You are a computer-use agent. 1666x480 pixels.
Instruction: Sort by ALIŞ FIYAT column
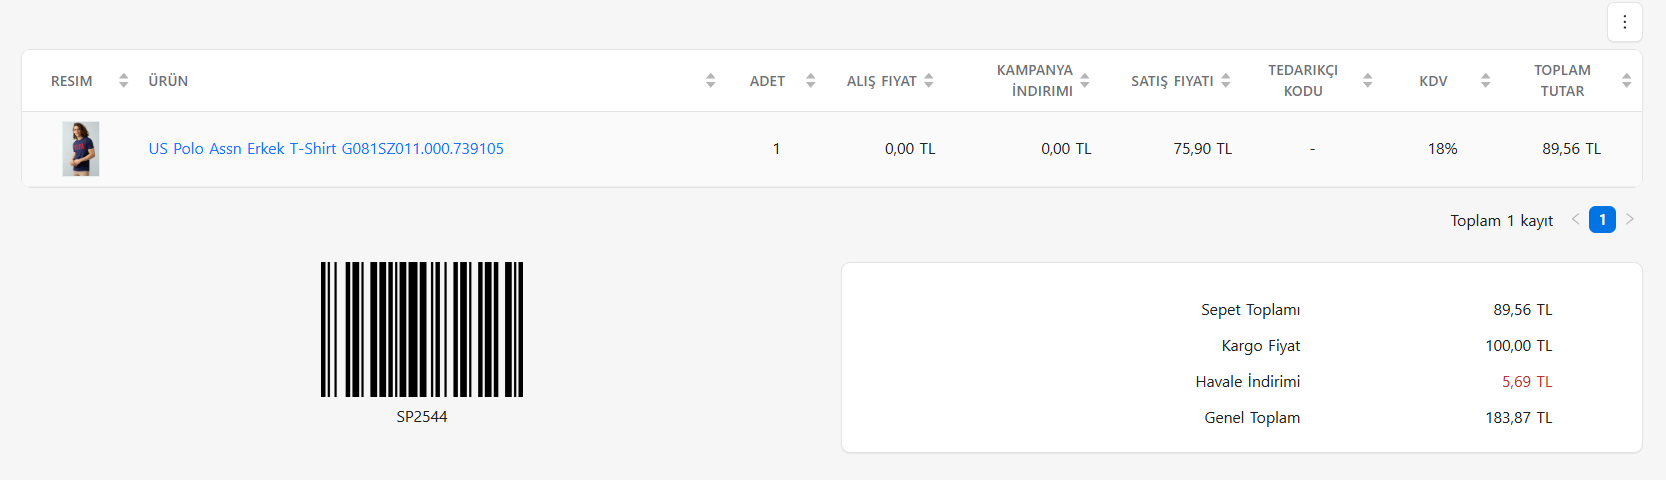click(929, 81)
